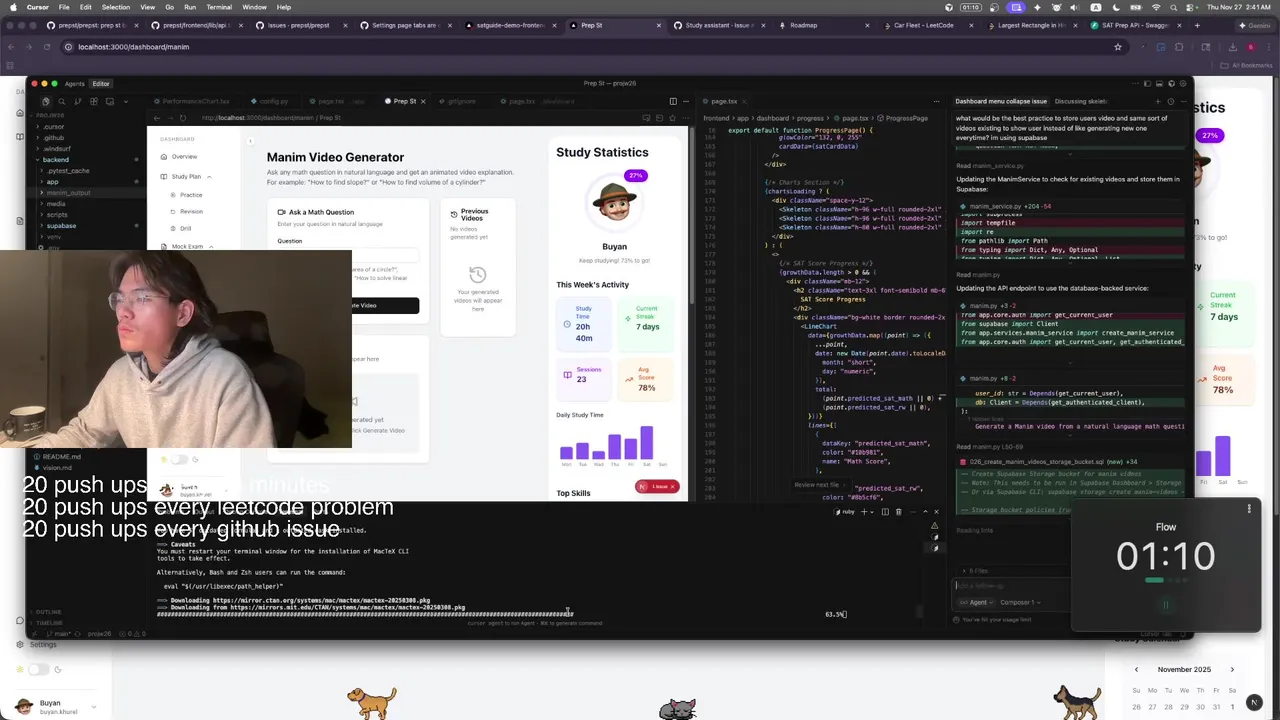Close the terminal panel
Viewport: 1280px width, 720px height.
coord(936,512)
